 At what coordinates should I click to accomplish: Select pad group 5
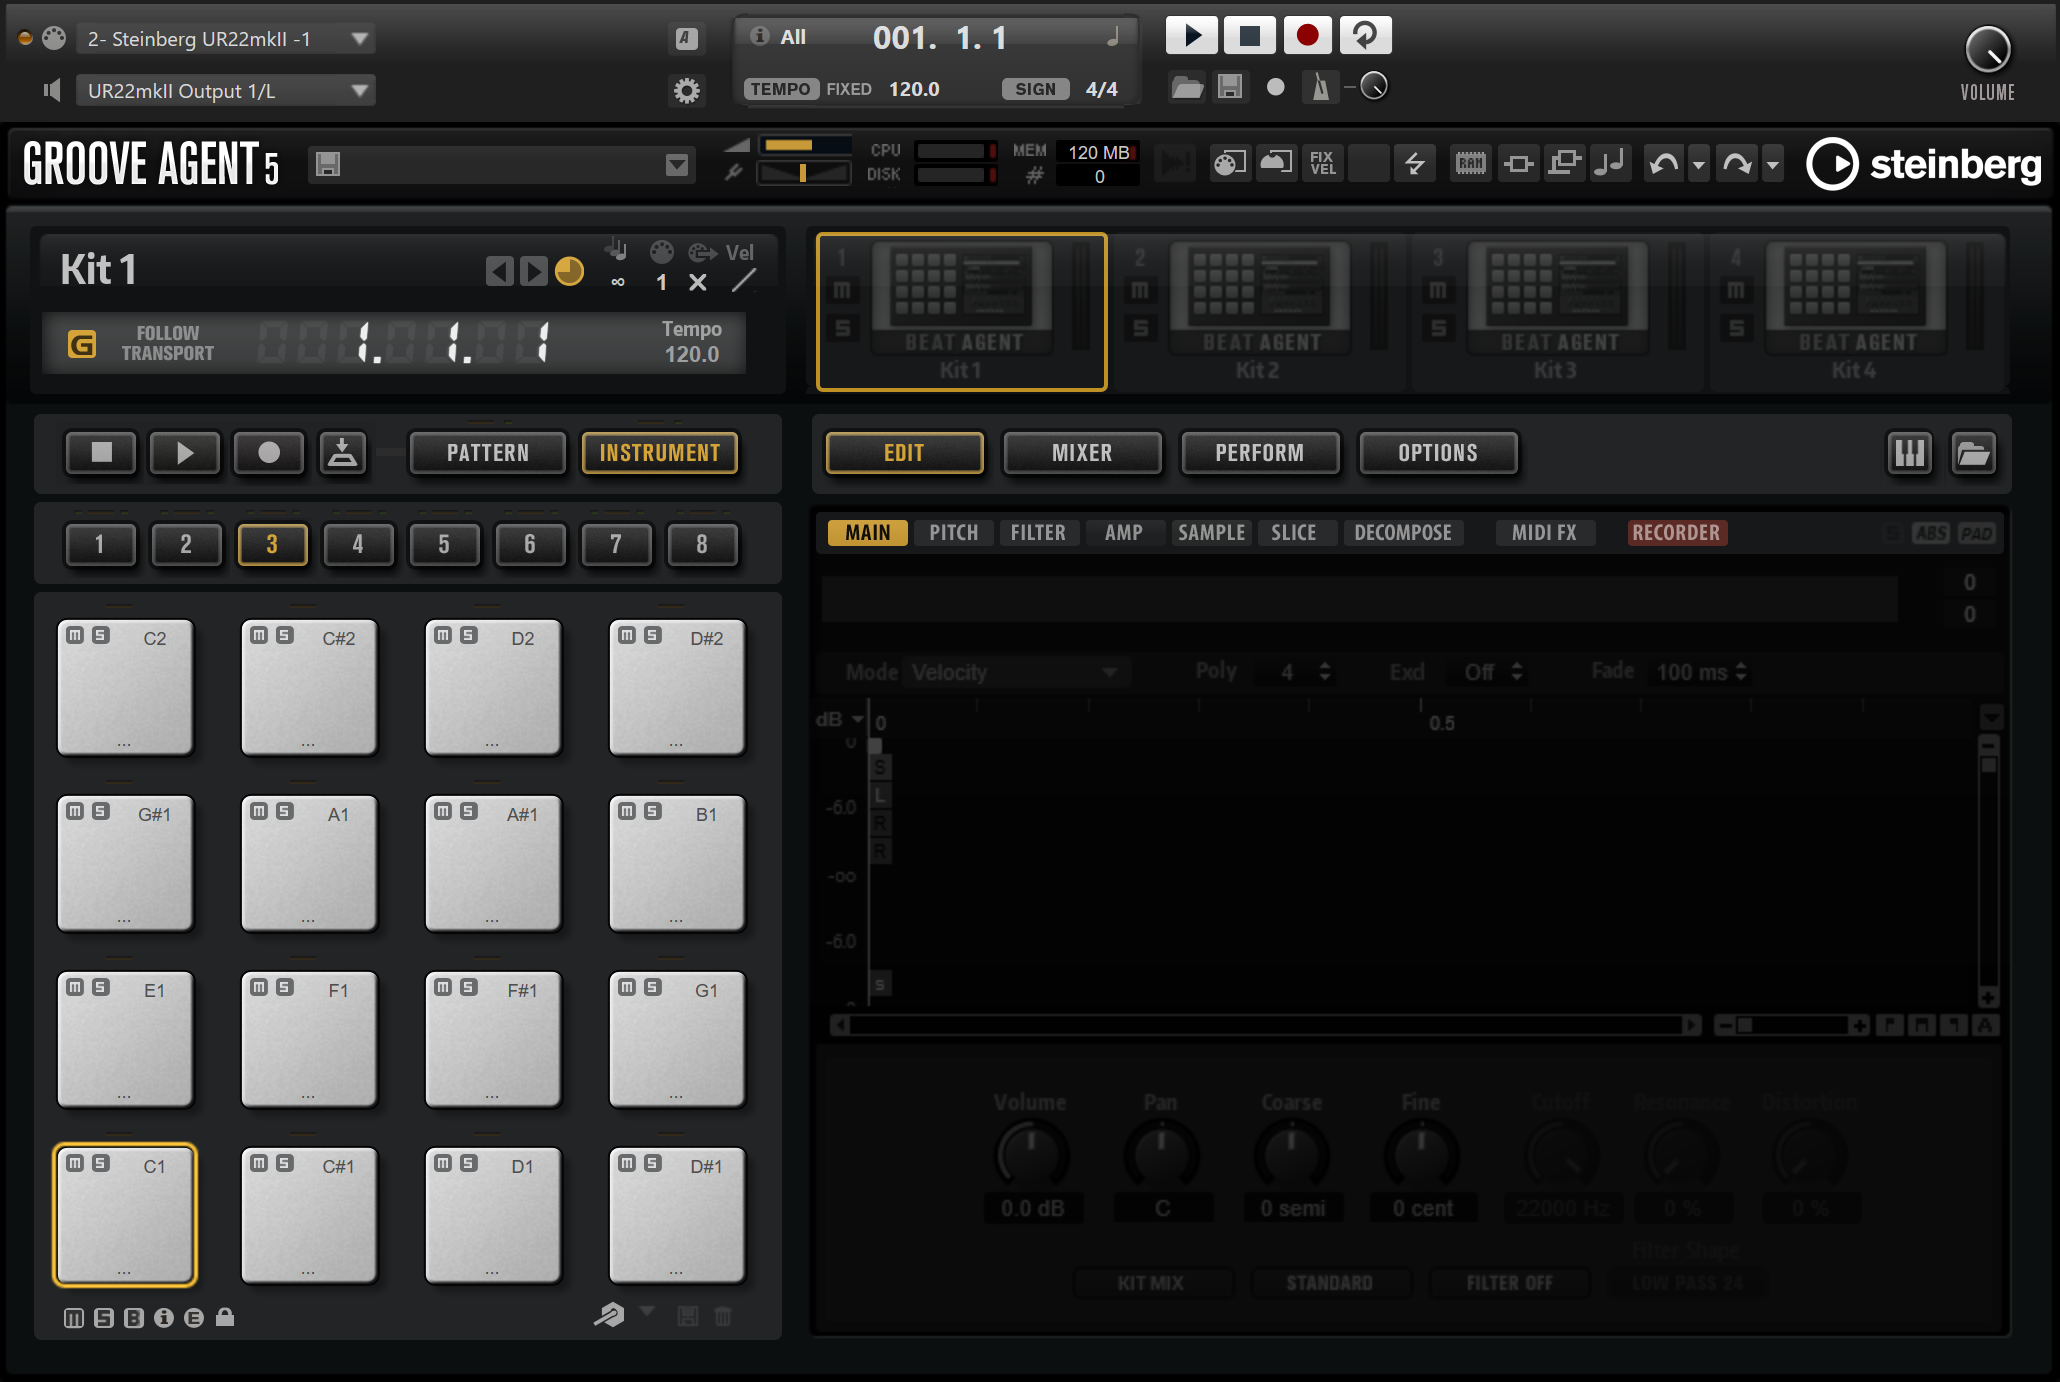(x=444, y=544)
